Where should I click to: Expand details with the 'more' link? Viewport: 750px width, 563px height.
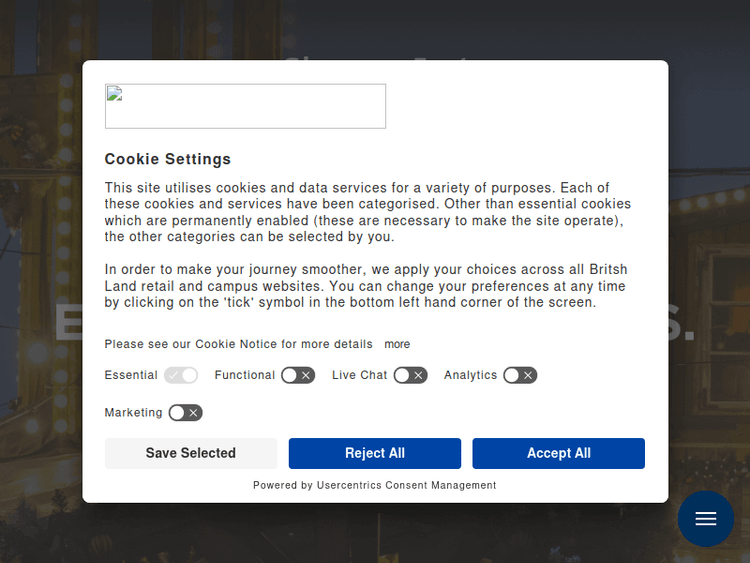click(397, 344)
